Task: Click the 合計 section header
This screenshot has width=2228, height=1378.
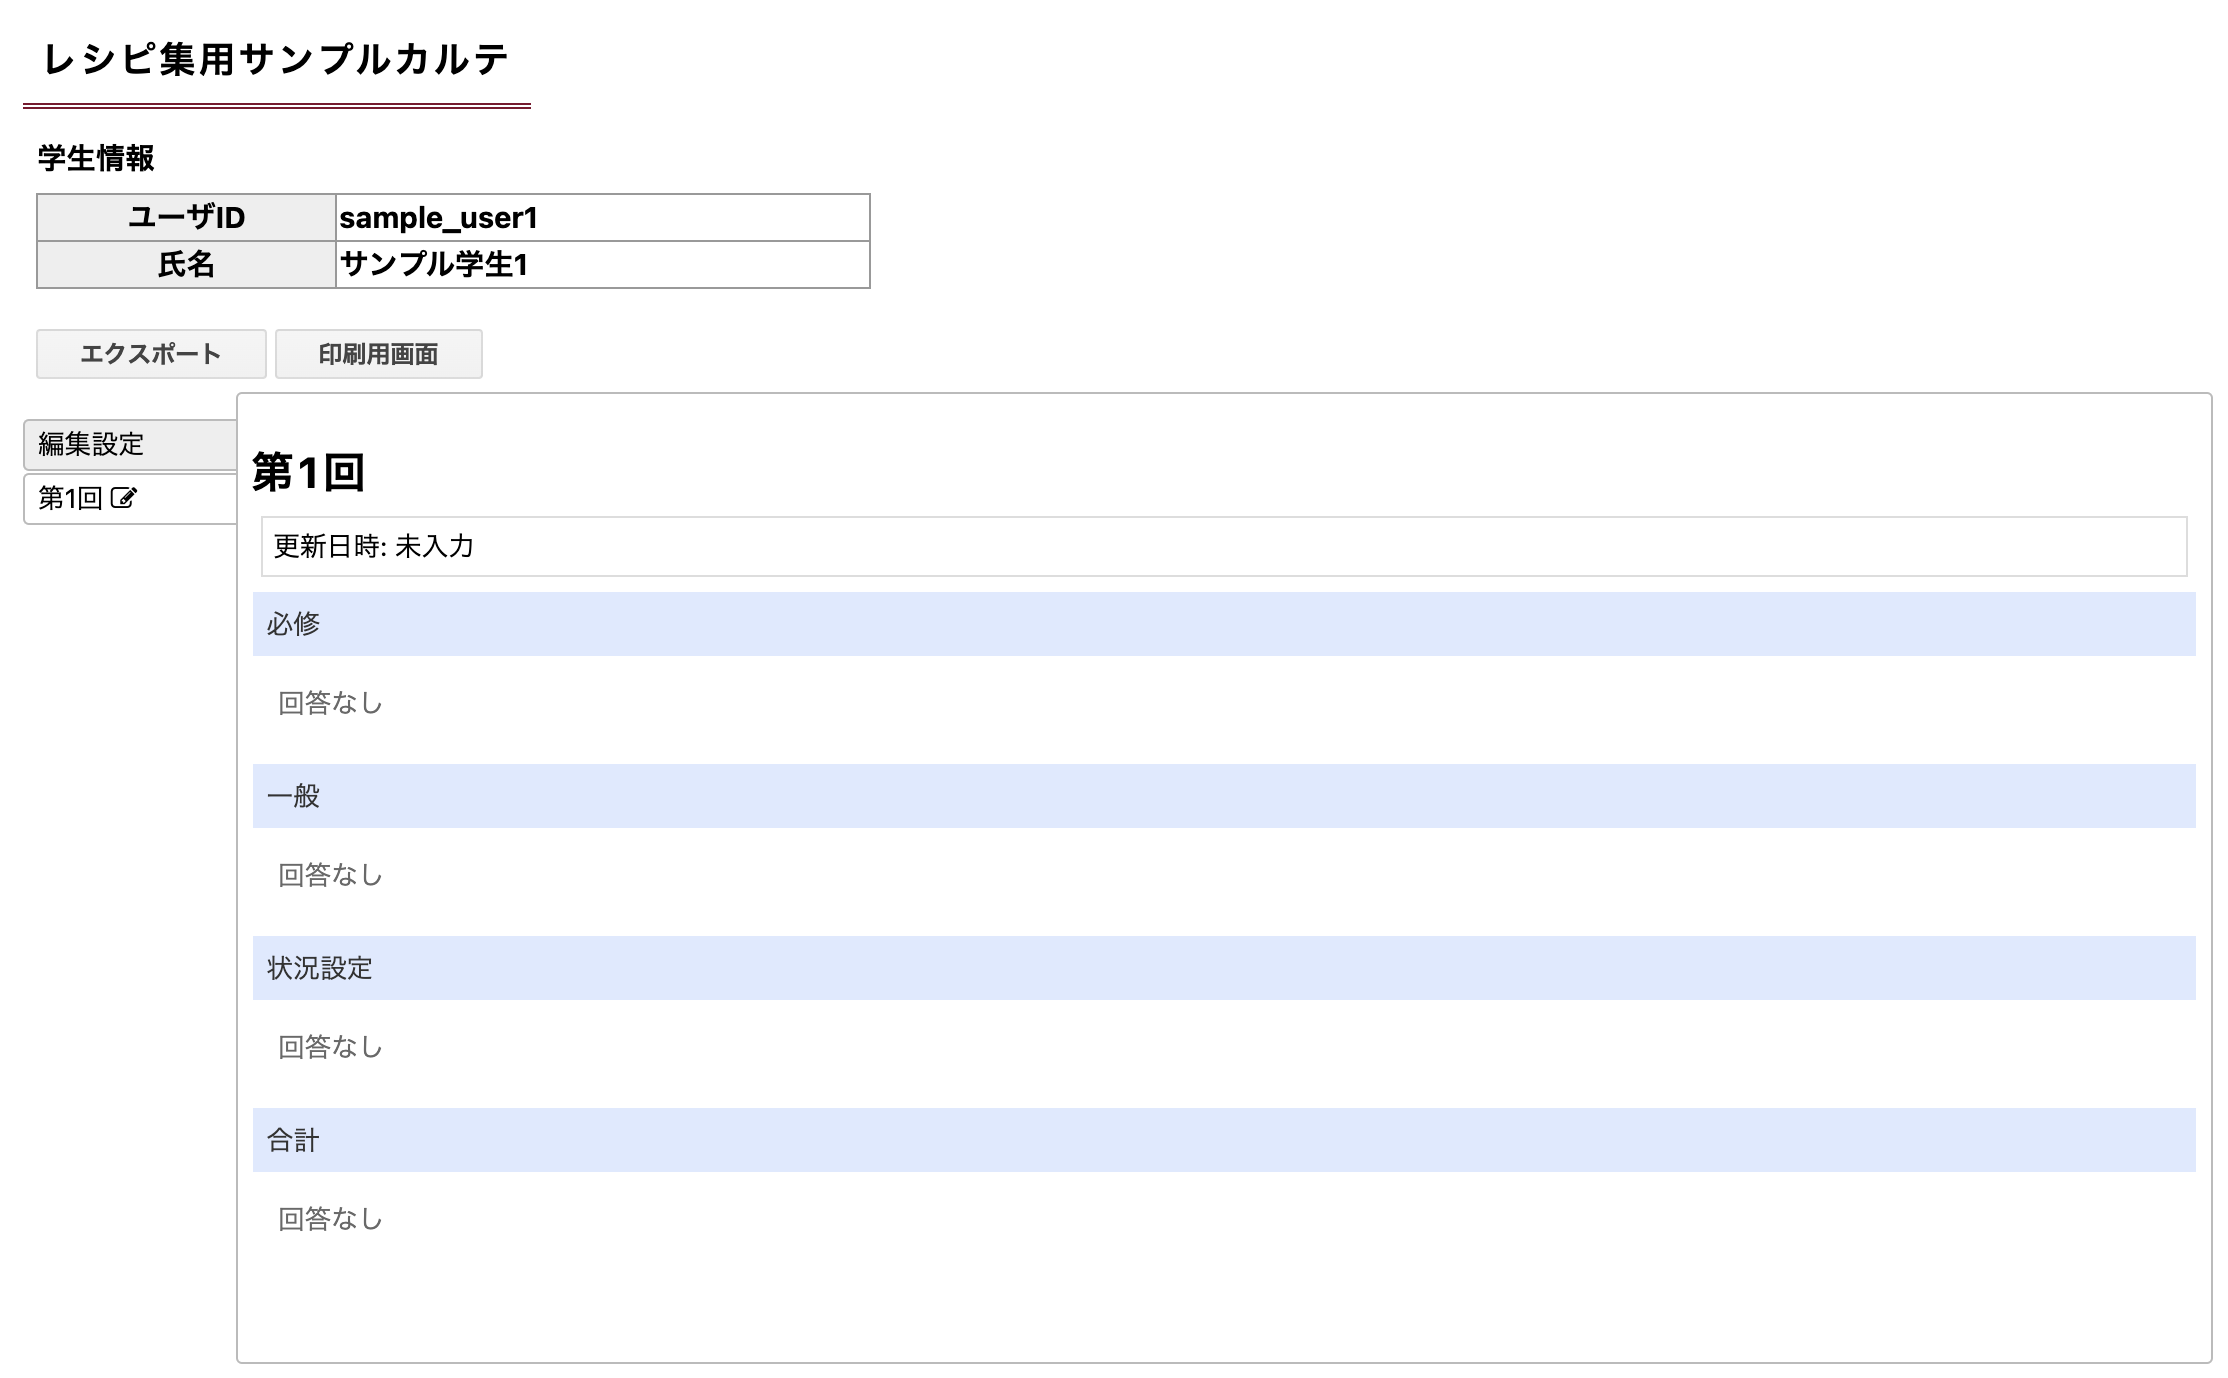Action: [x=1224, y=1140]
